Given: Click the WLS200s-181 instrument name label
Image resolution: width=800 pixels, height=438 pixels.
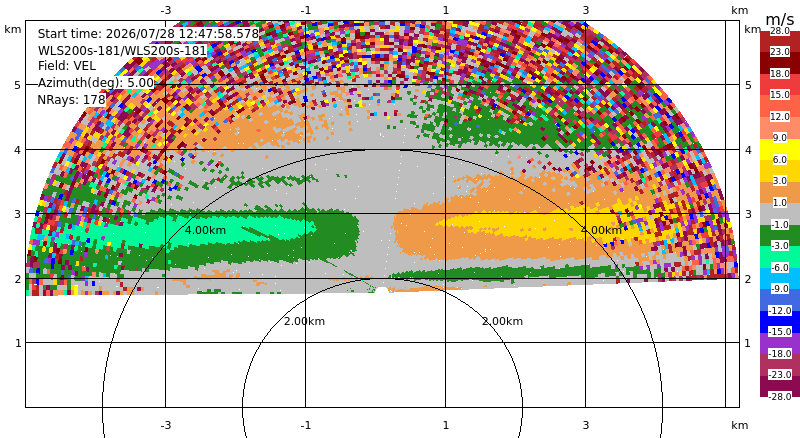Looking at the screenshot, I should click(122, 51).
